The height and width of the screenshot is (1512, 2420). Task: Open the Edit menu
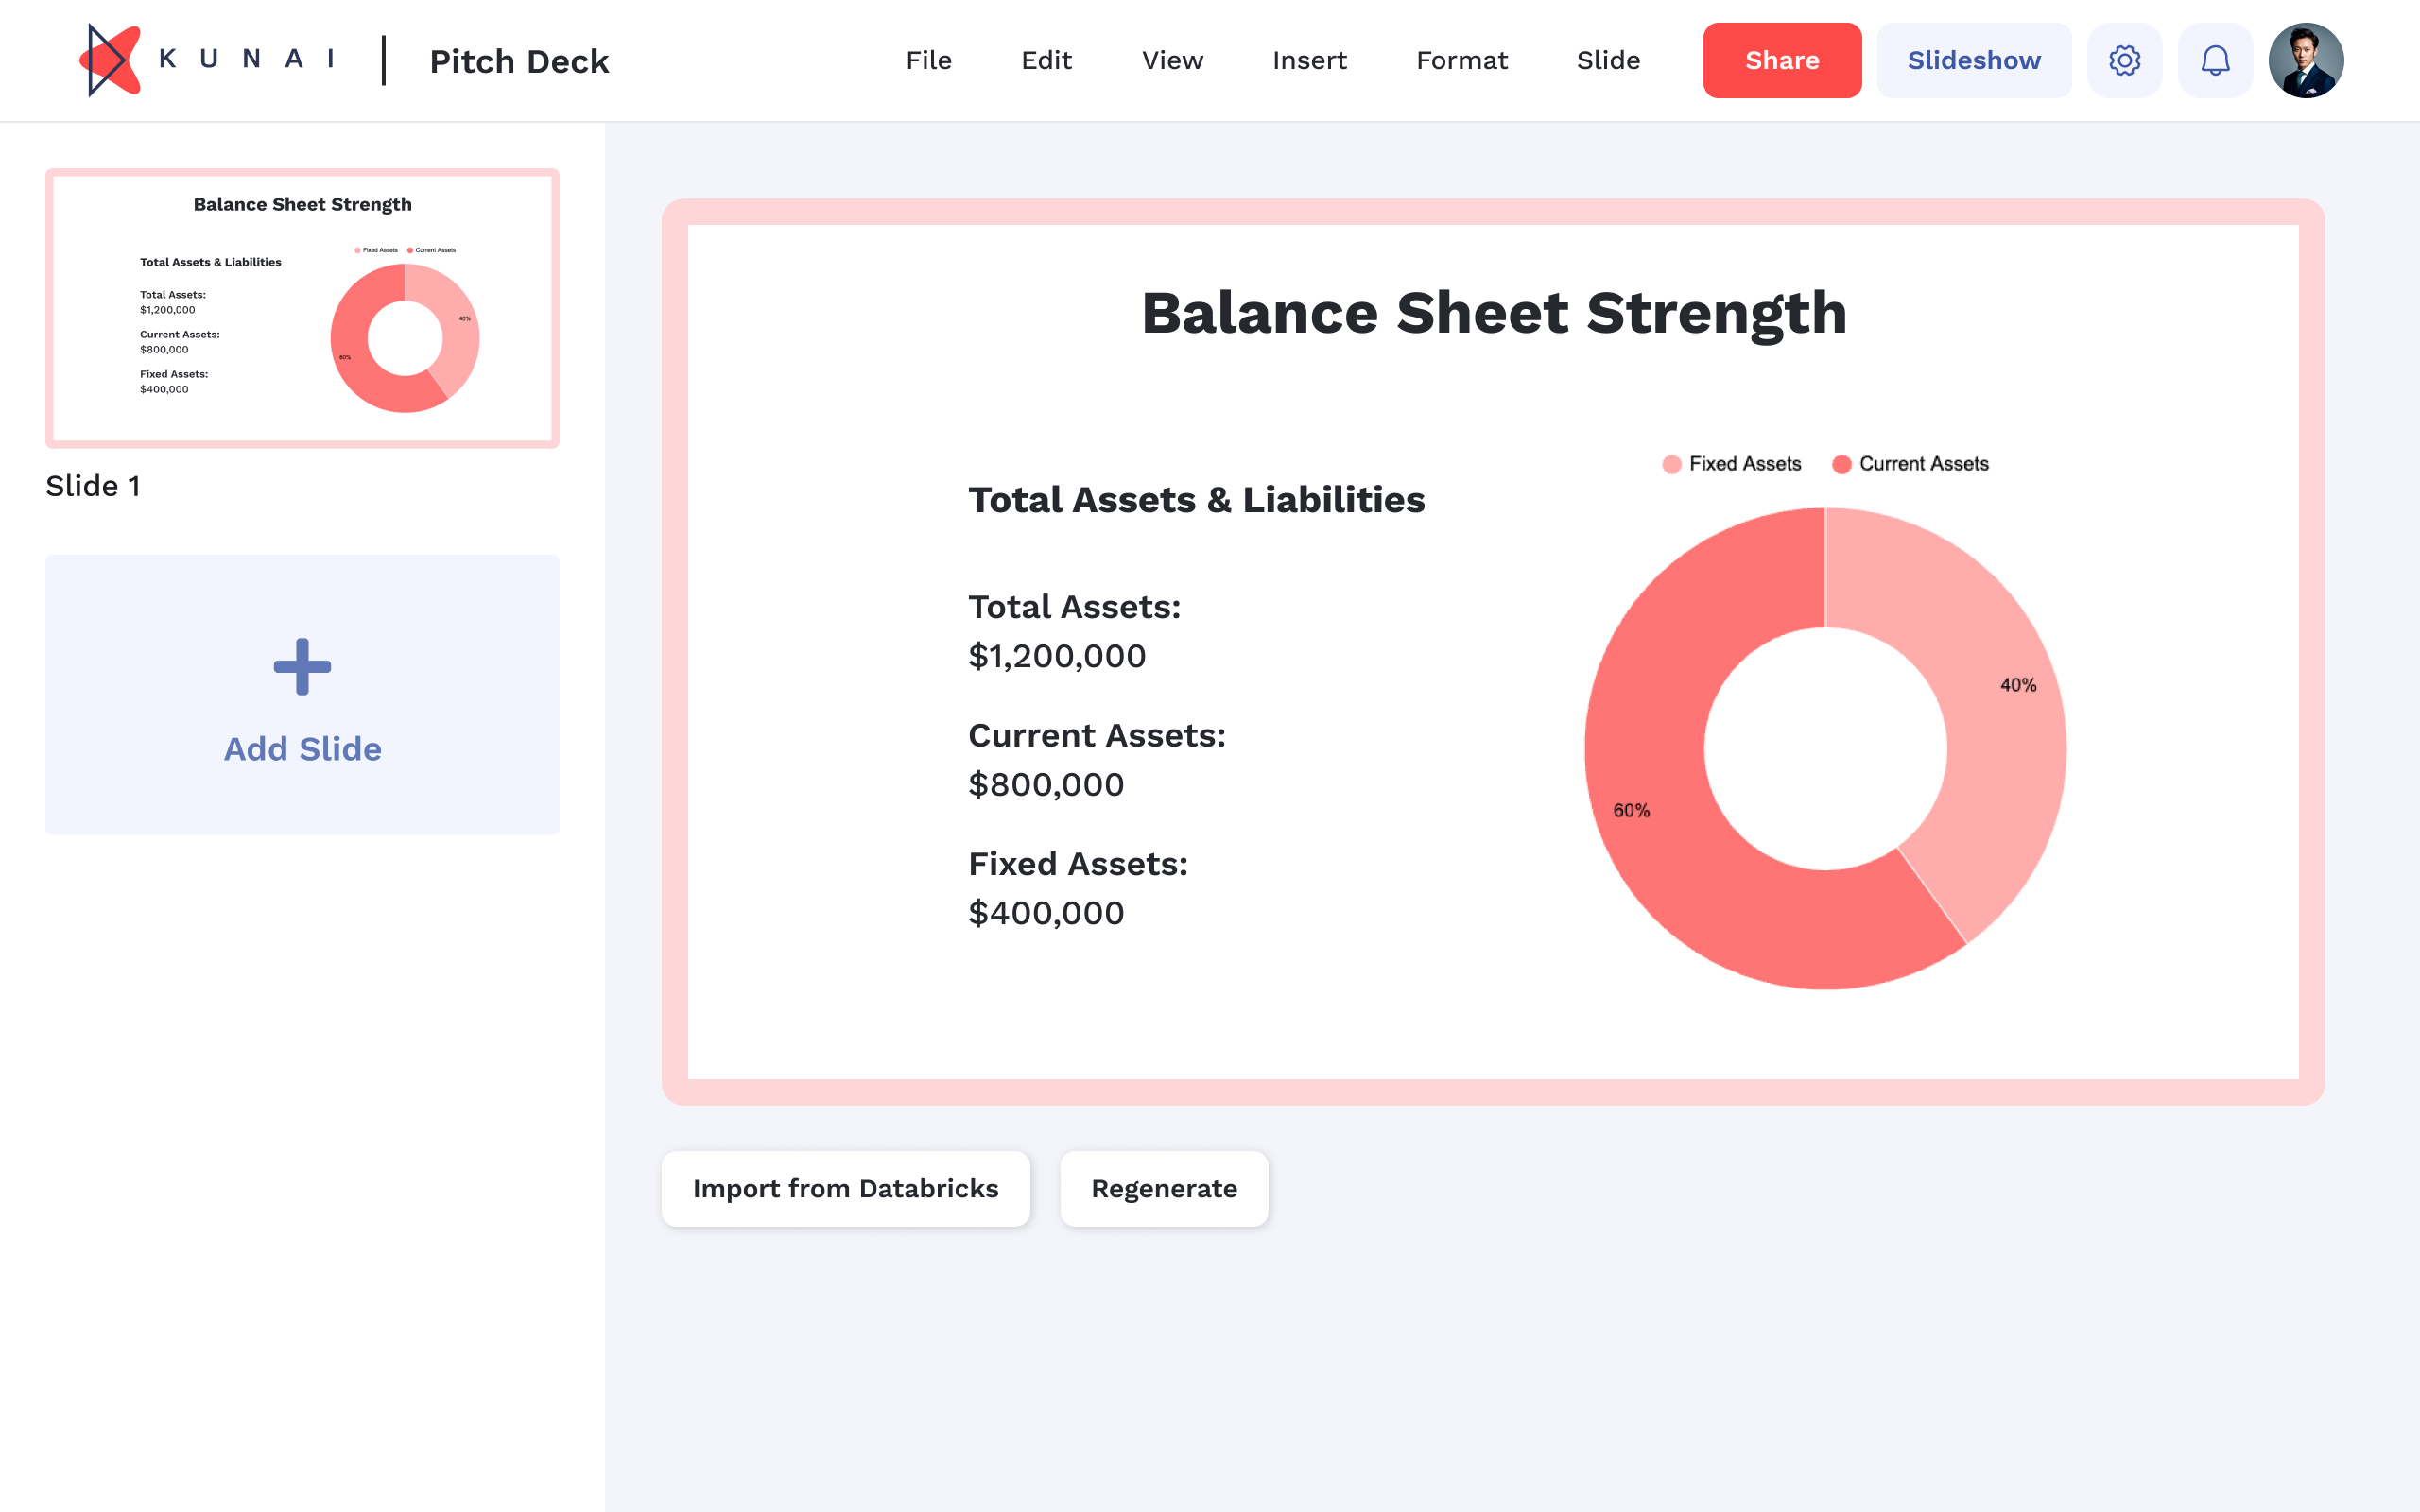1046,60
